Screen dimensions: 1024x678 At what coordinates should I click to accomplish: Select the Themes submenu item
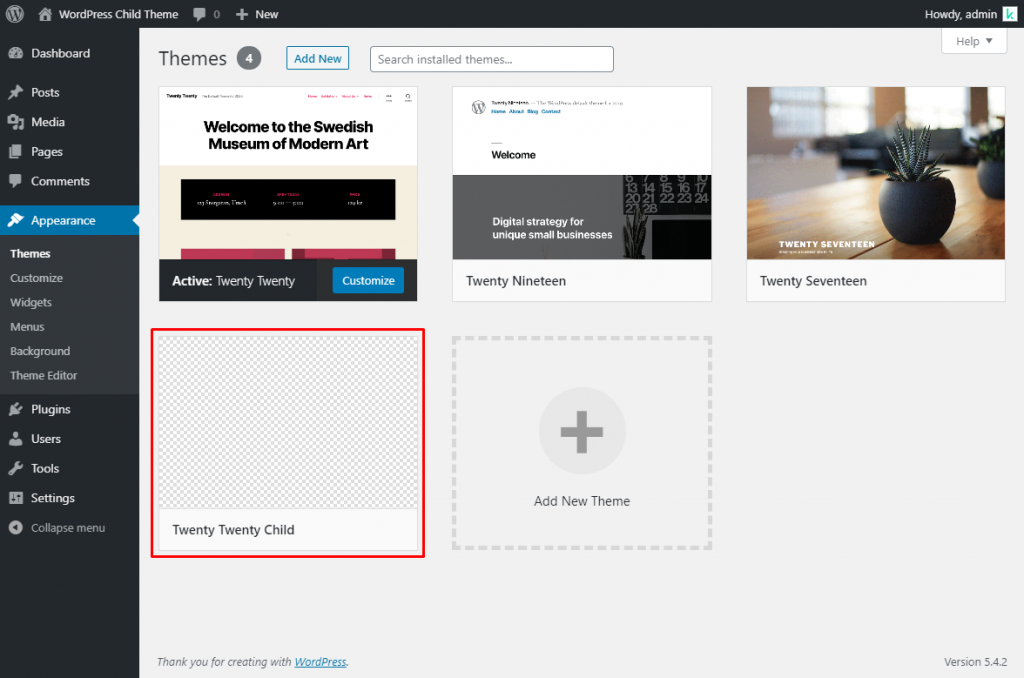[x=30, y=253]
